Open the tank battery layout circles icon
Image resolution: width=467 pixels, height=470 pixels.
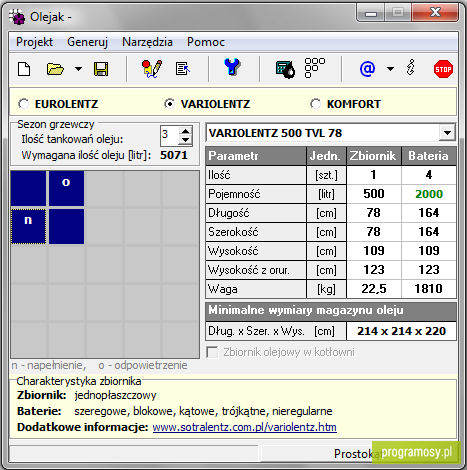click(x=315, y=68)
